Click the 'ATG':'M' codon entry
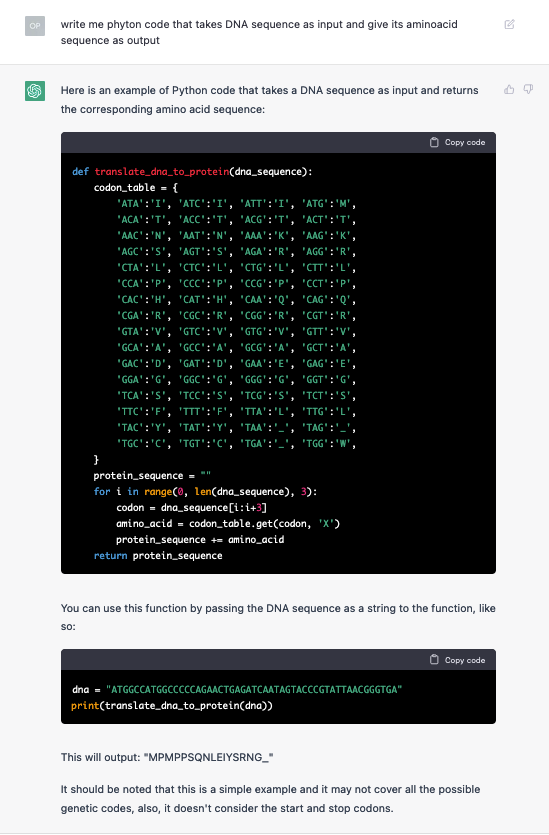The width and height of the screenshot is (549, 835). pyautogui.click(x=327, y=203)
